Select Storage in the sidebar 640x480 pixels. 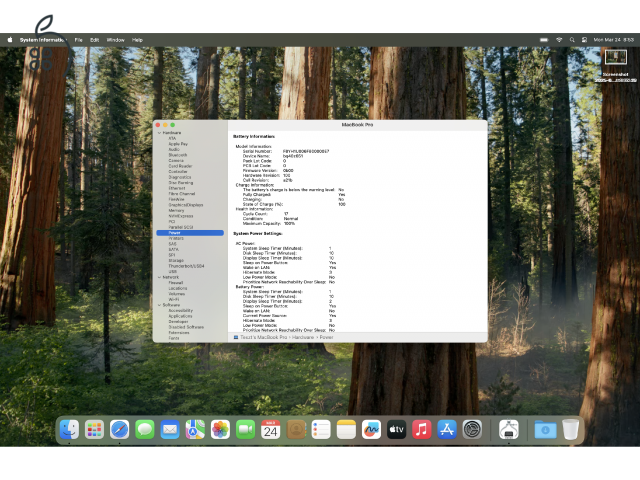[x=176, y=260]
